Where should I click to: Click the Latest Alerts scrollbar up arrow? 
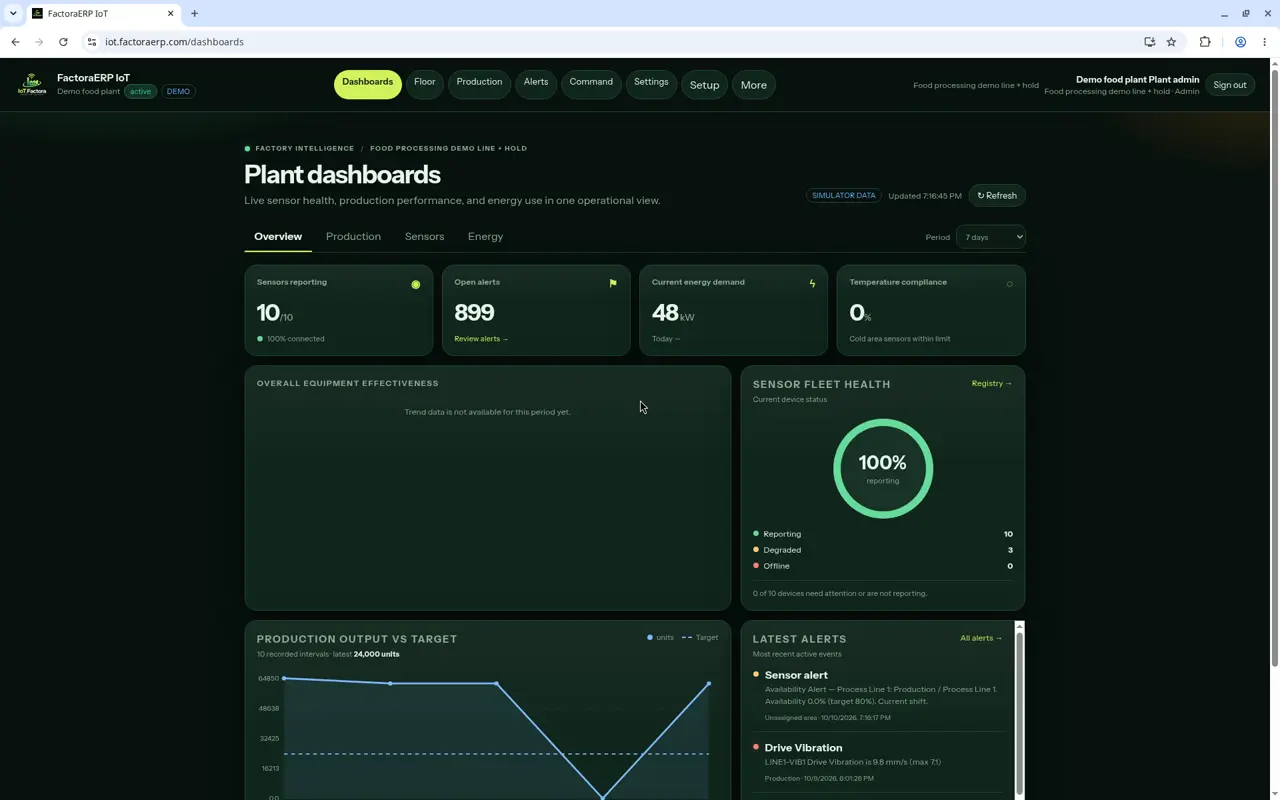point(1020,626)
